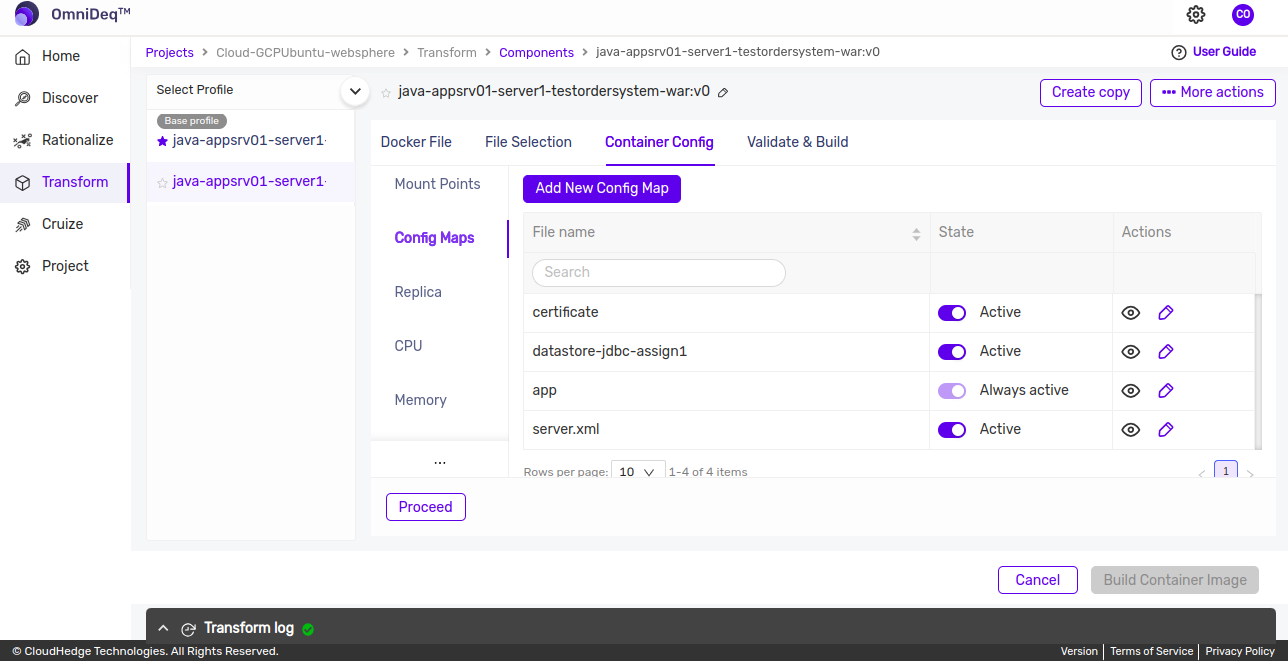Toggle certificate Active switch
Screen dimensions: 1288x661
[x=952, y=313]
